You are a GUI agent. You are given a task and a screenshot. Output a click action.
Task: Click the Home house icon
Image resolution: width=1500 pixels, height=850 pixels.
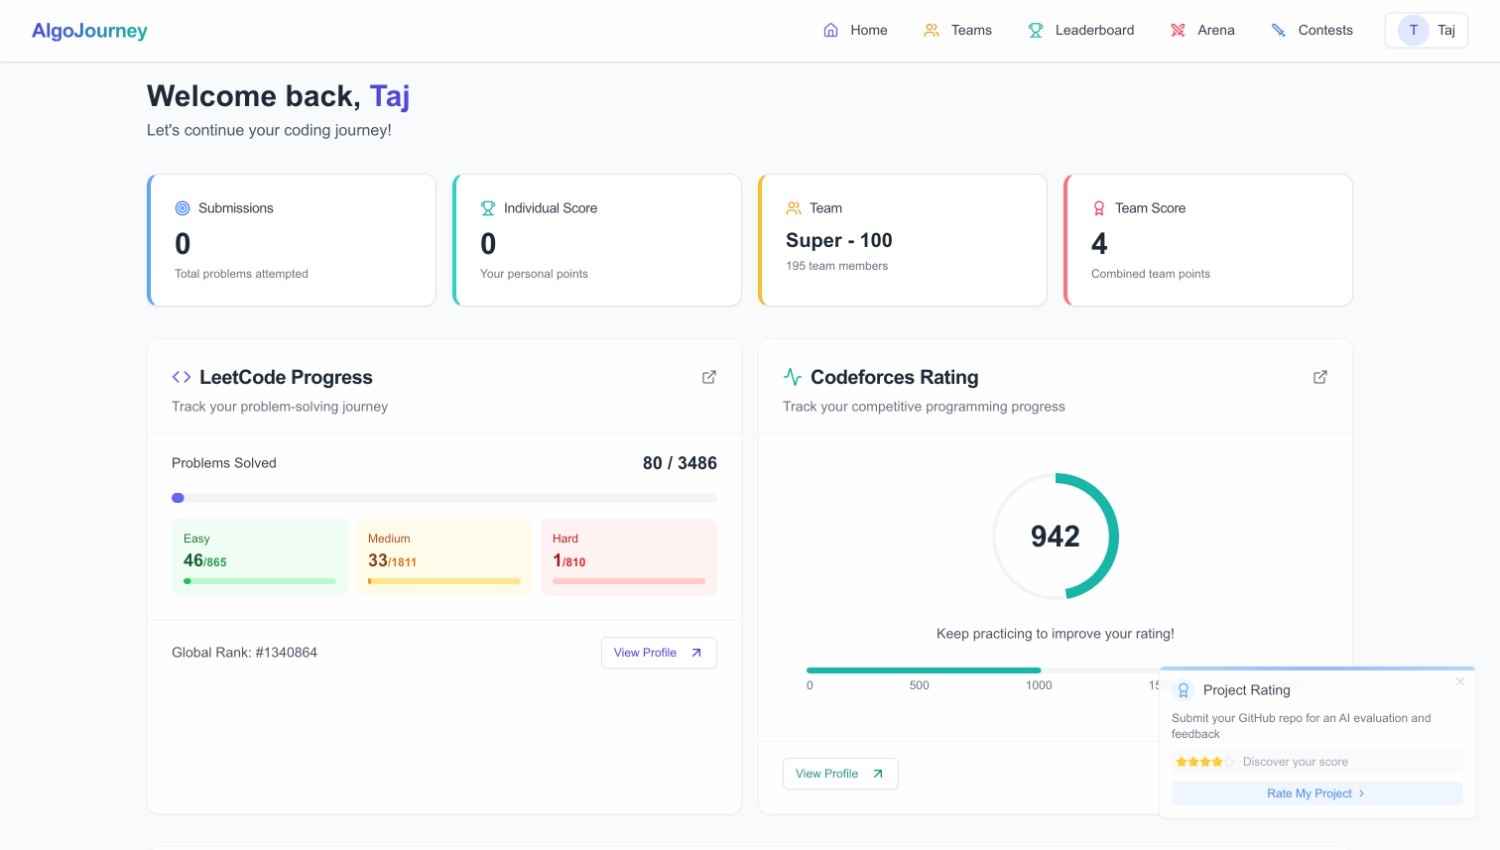831,30
